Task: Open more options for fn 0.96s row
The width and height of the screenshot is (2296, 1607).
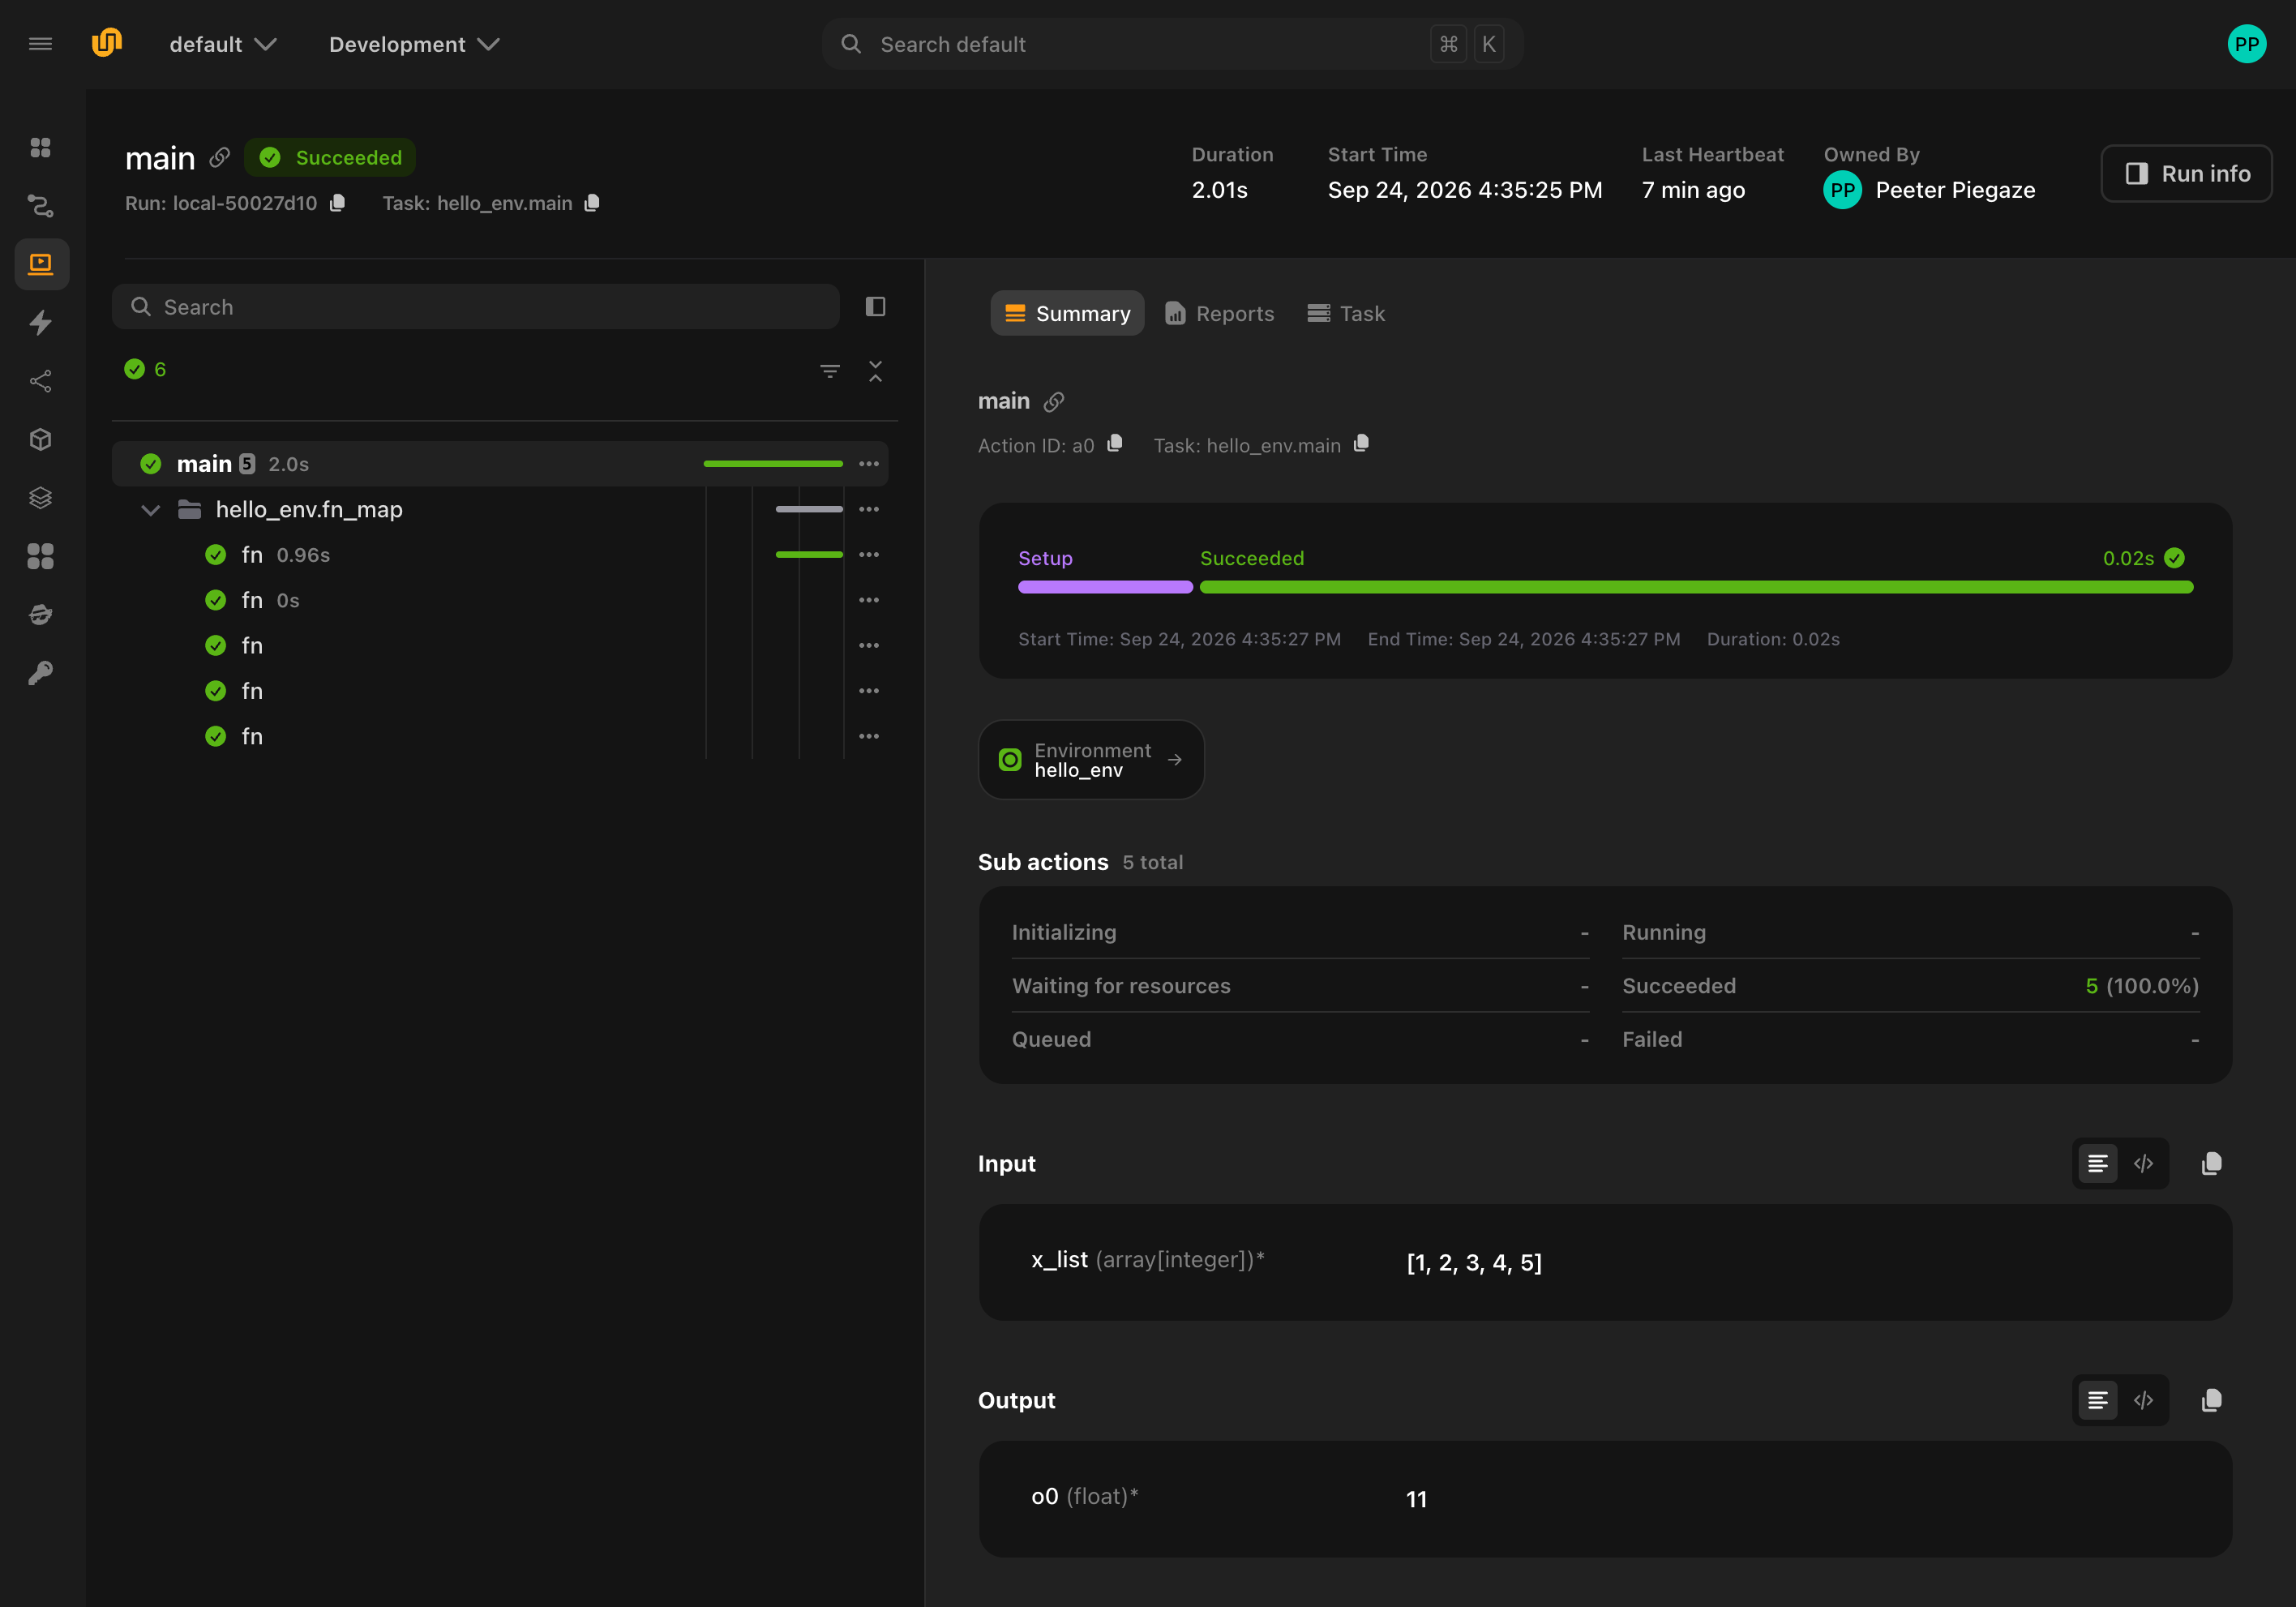Action: pos(869,555)
